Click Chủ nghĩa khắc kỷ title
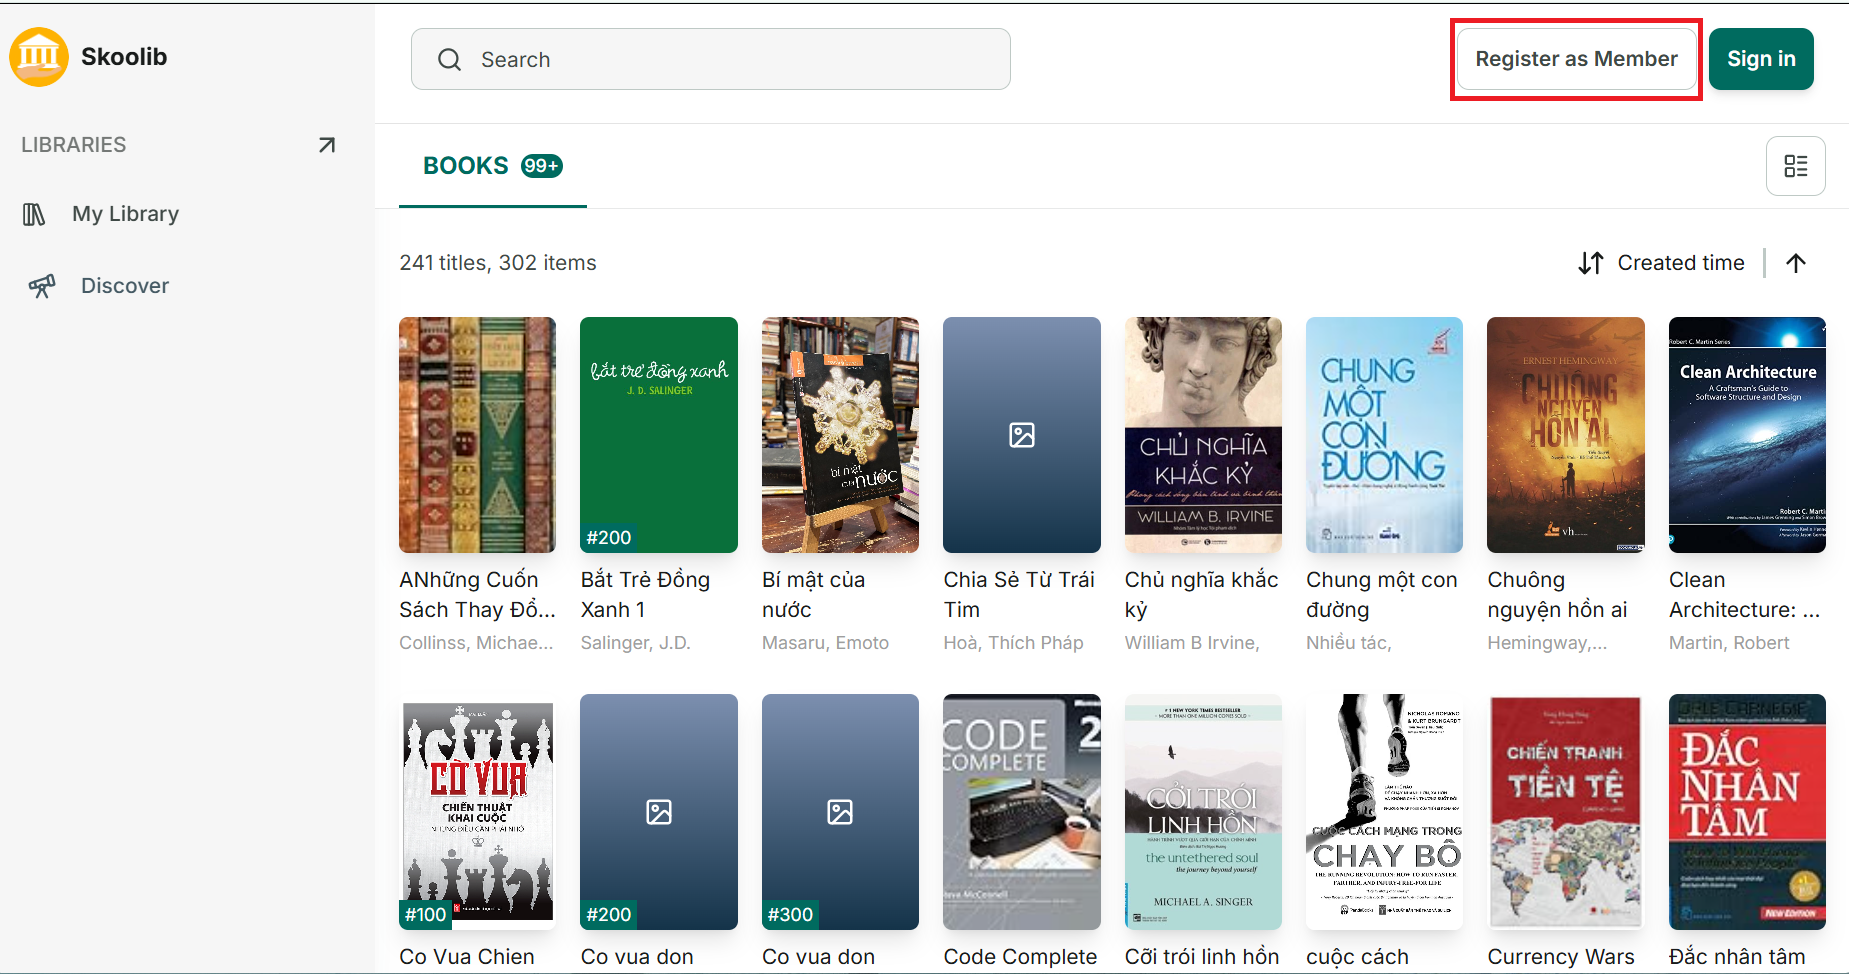 point(1202,594)
